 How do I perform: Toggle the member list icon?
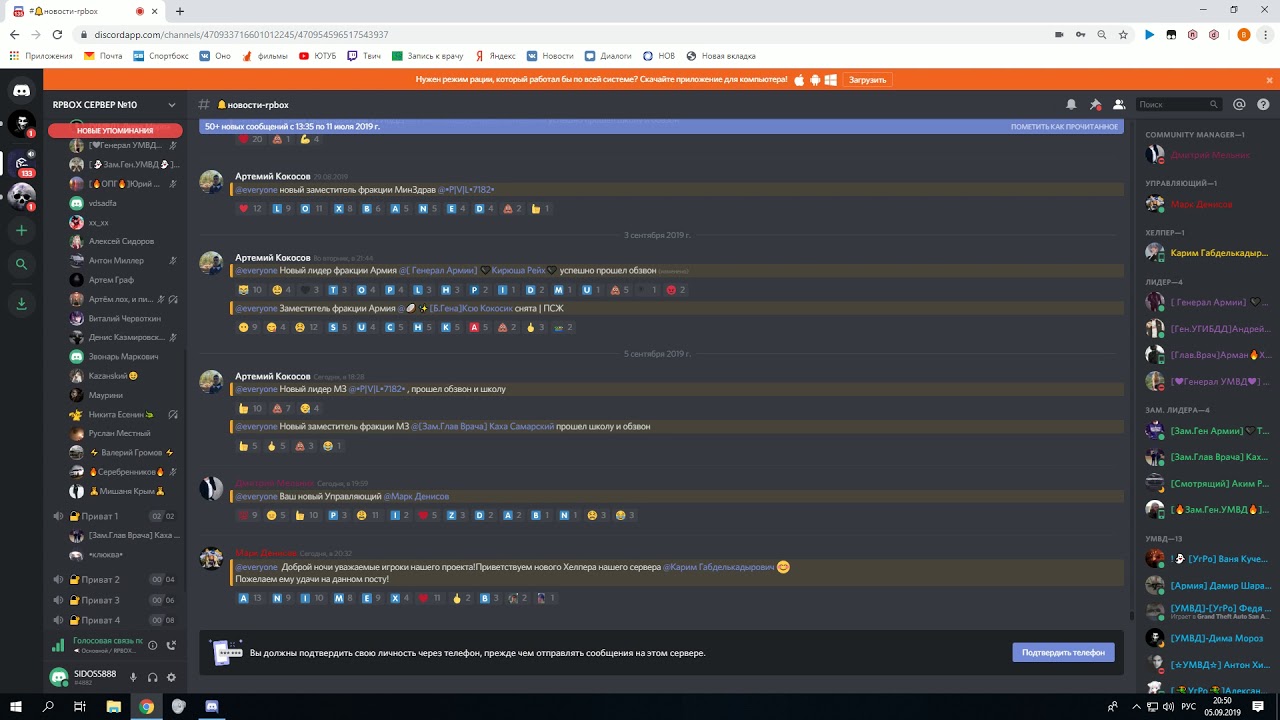click(1119, 104)
